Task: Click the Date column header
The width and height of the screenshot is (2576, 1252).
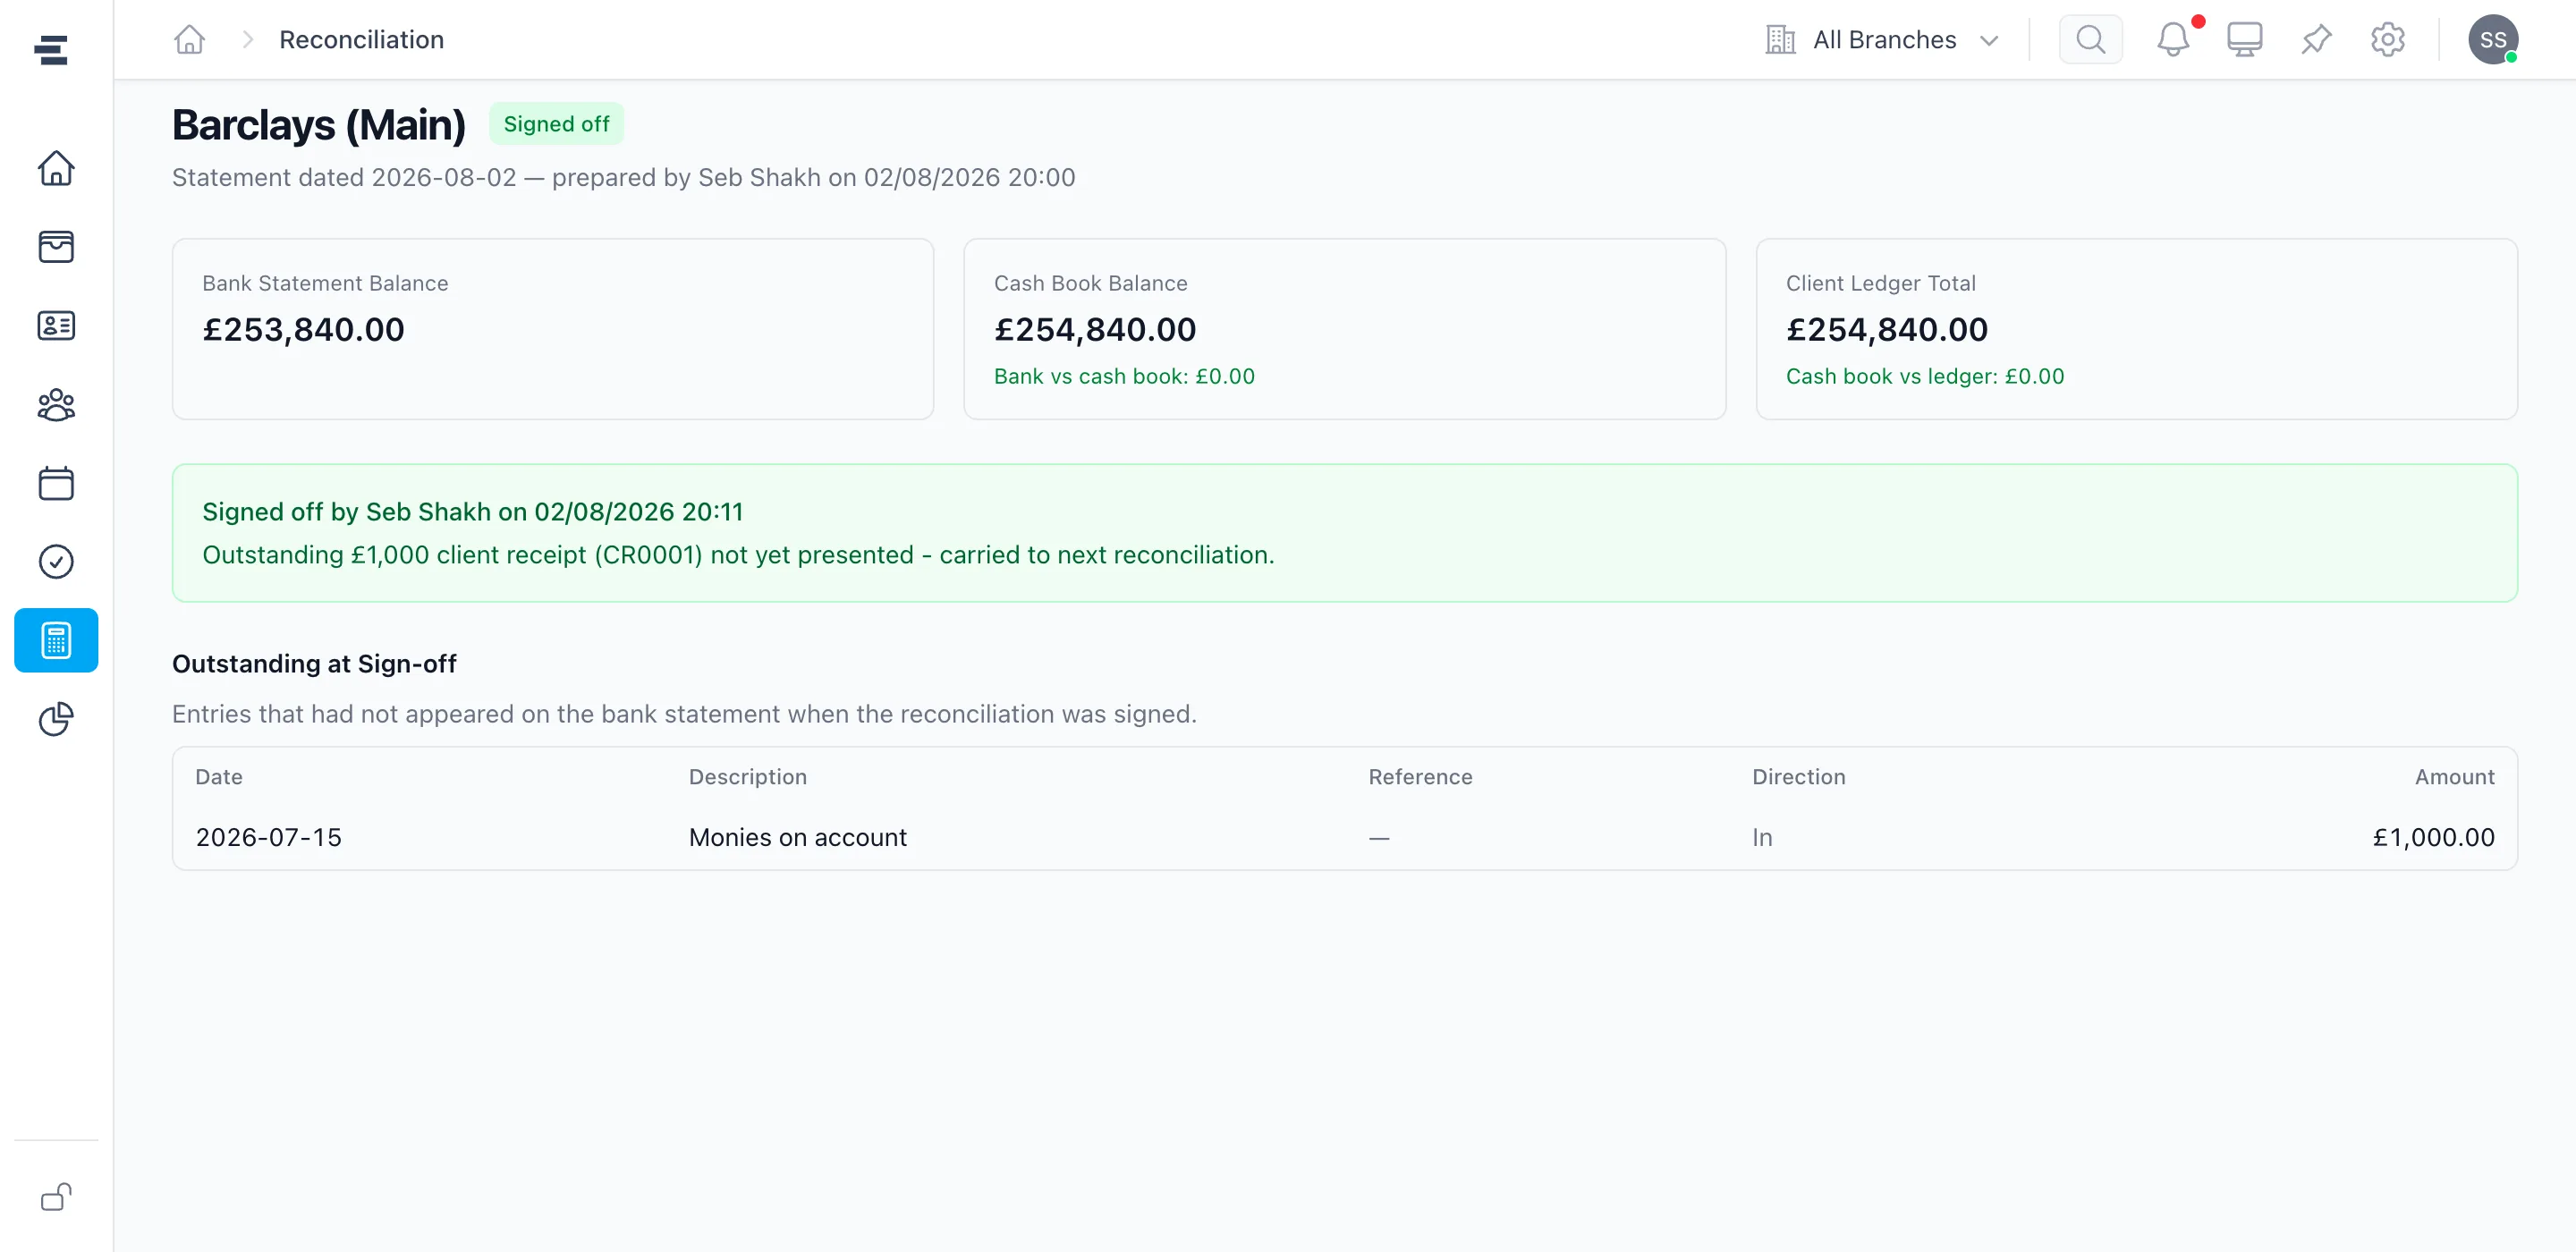Action: click(219, 776)
